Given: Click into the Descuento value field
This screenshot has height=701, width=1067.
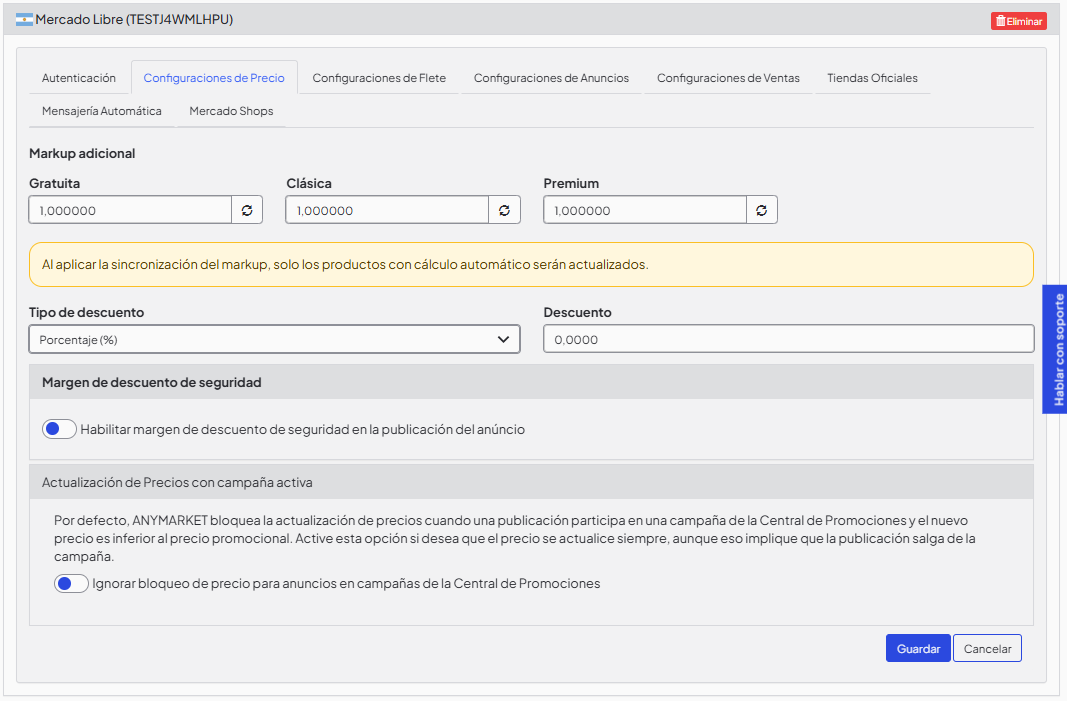Looking at the screenshot, I should [x=789, y=339].
